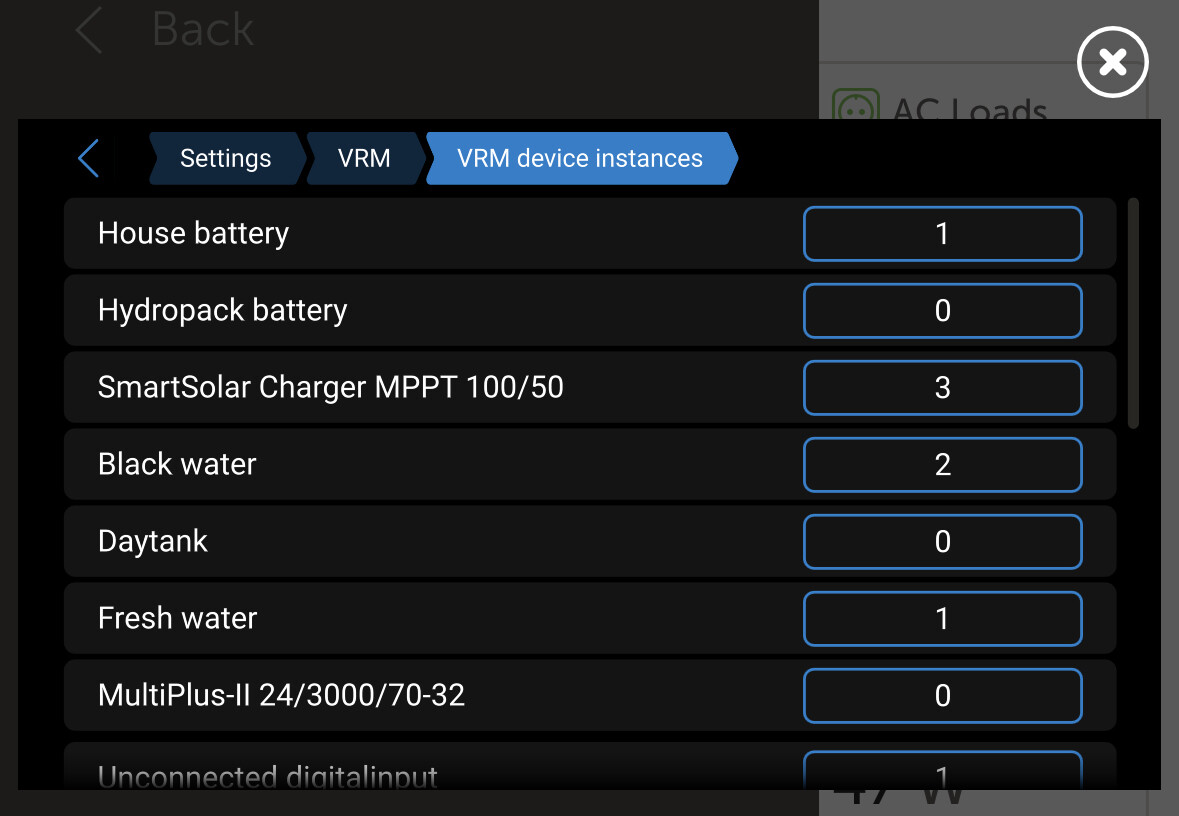Image resolution: width=1179 pixels, height=816 pixels.
Task: Click the Back text at top left
Action: [x=203, y=30]
